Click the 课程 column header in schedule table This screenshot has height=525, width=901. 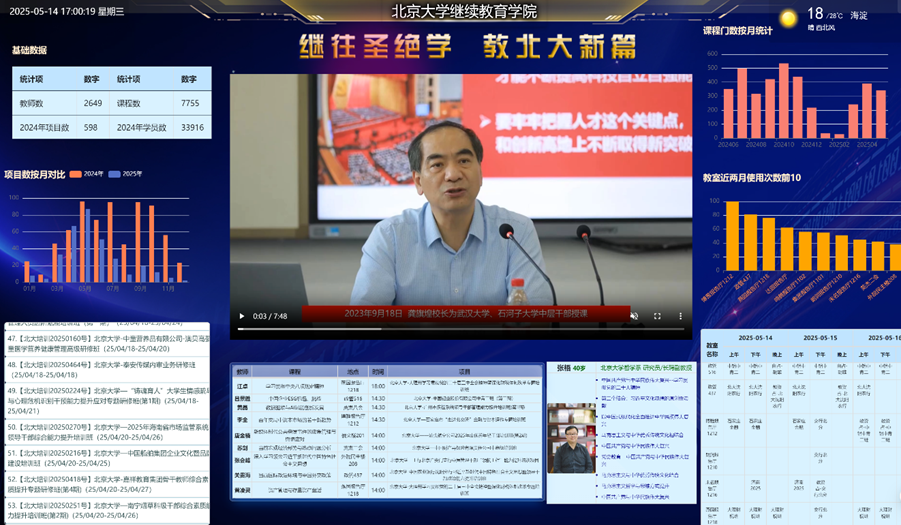point(295,372)
